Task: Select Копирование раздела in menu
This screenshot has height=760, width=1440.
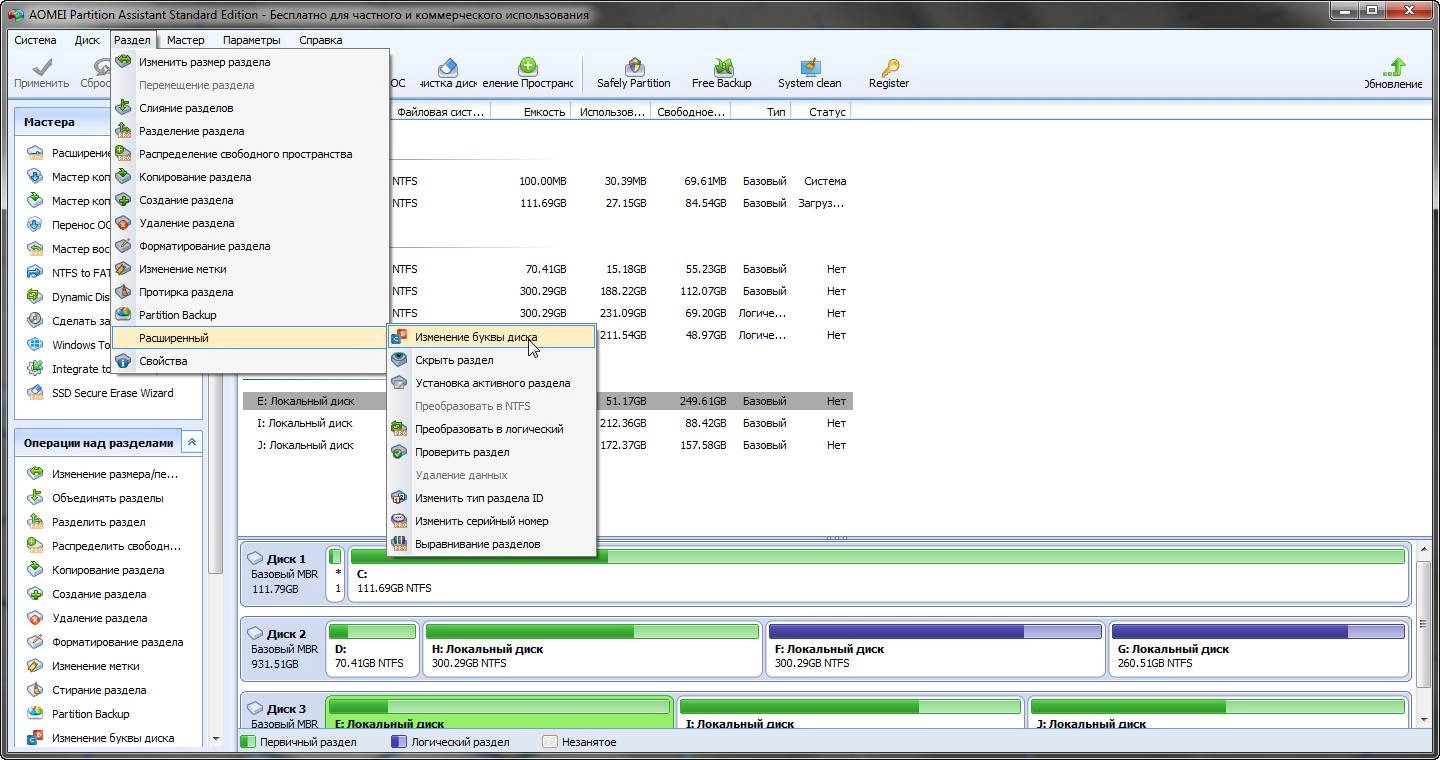Action: [250, 177]
